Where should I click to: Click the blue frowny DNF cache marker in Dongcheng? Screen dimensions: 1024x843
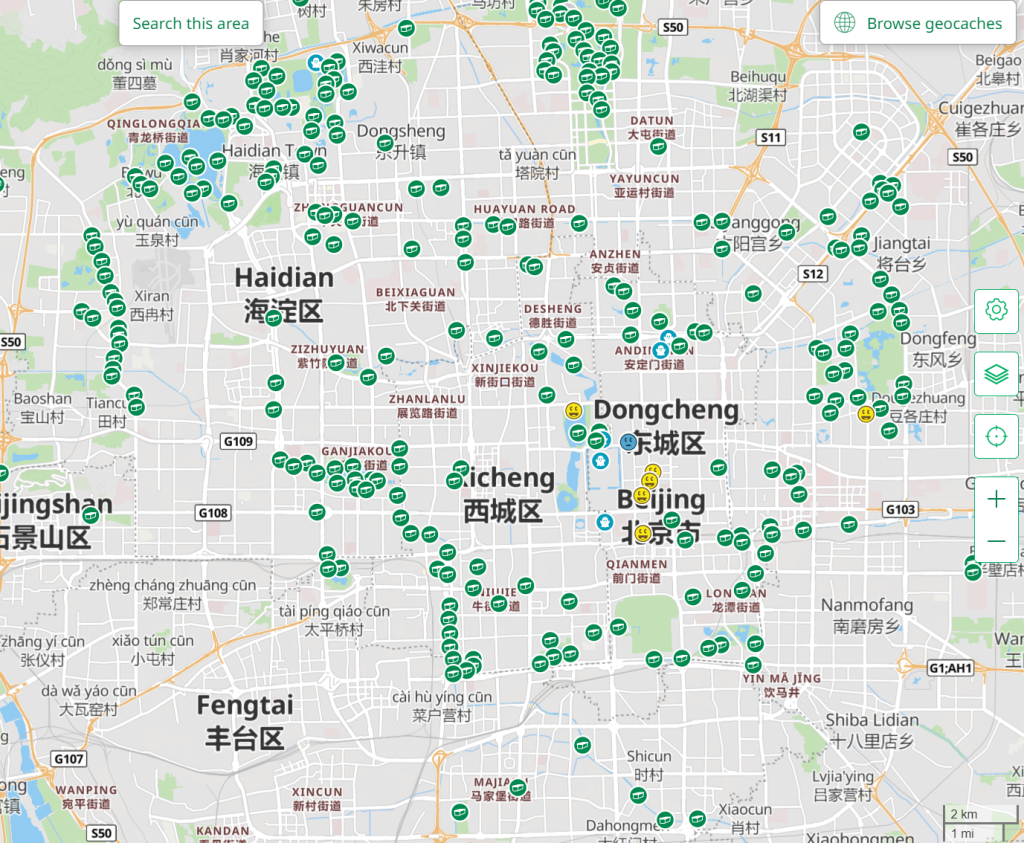(x=628, y=440)
